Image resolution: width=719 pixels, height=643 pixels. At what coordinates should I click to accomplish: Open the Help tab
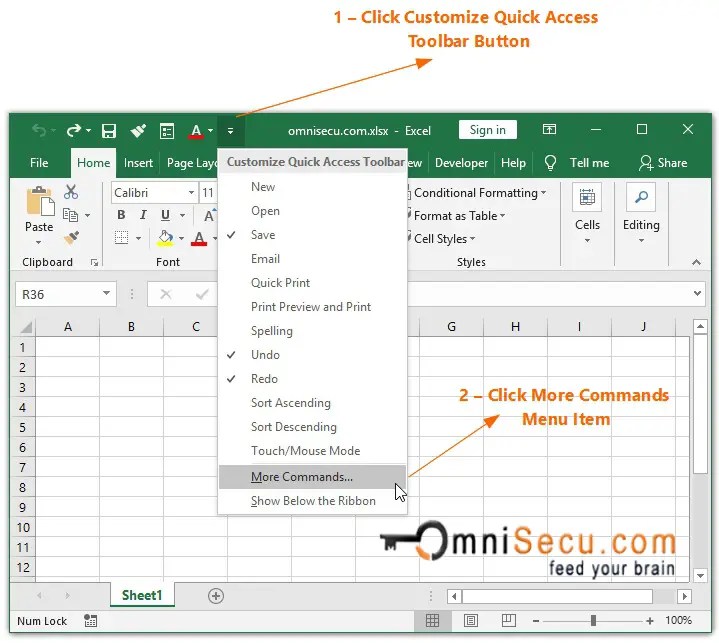pos(513,163)
